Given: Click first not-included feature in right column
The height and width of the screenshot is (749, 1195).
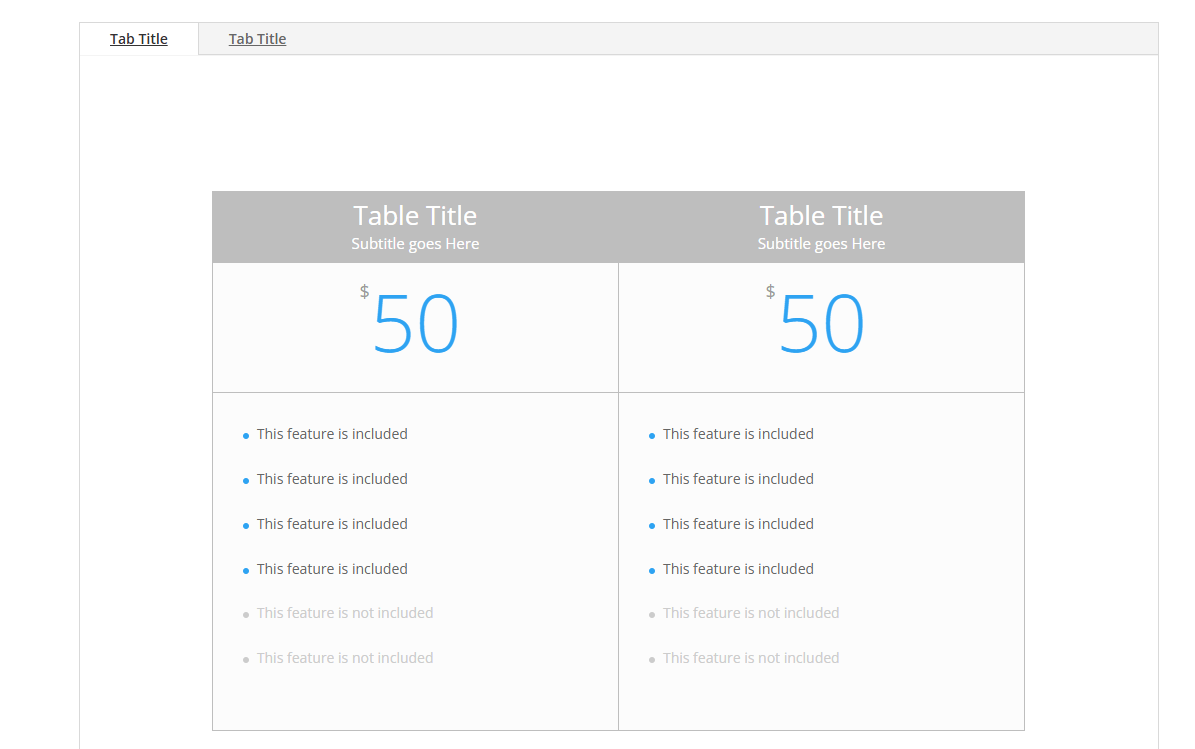Looking at the screenshot, I should (751, 613).
